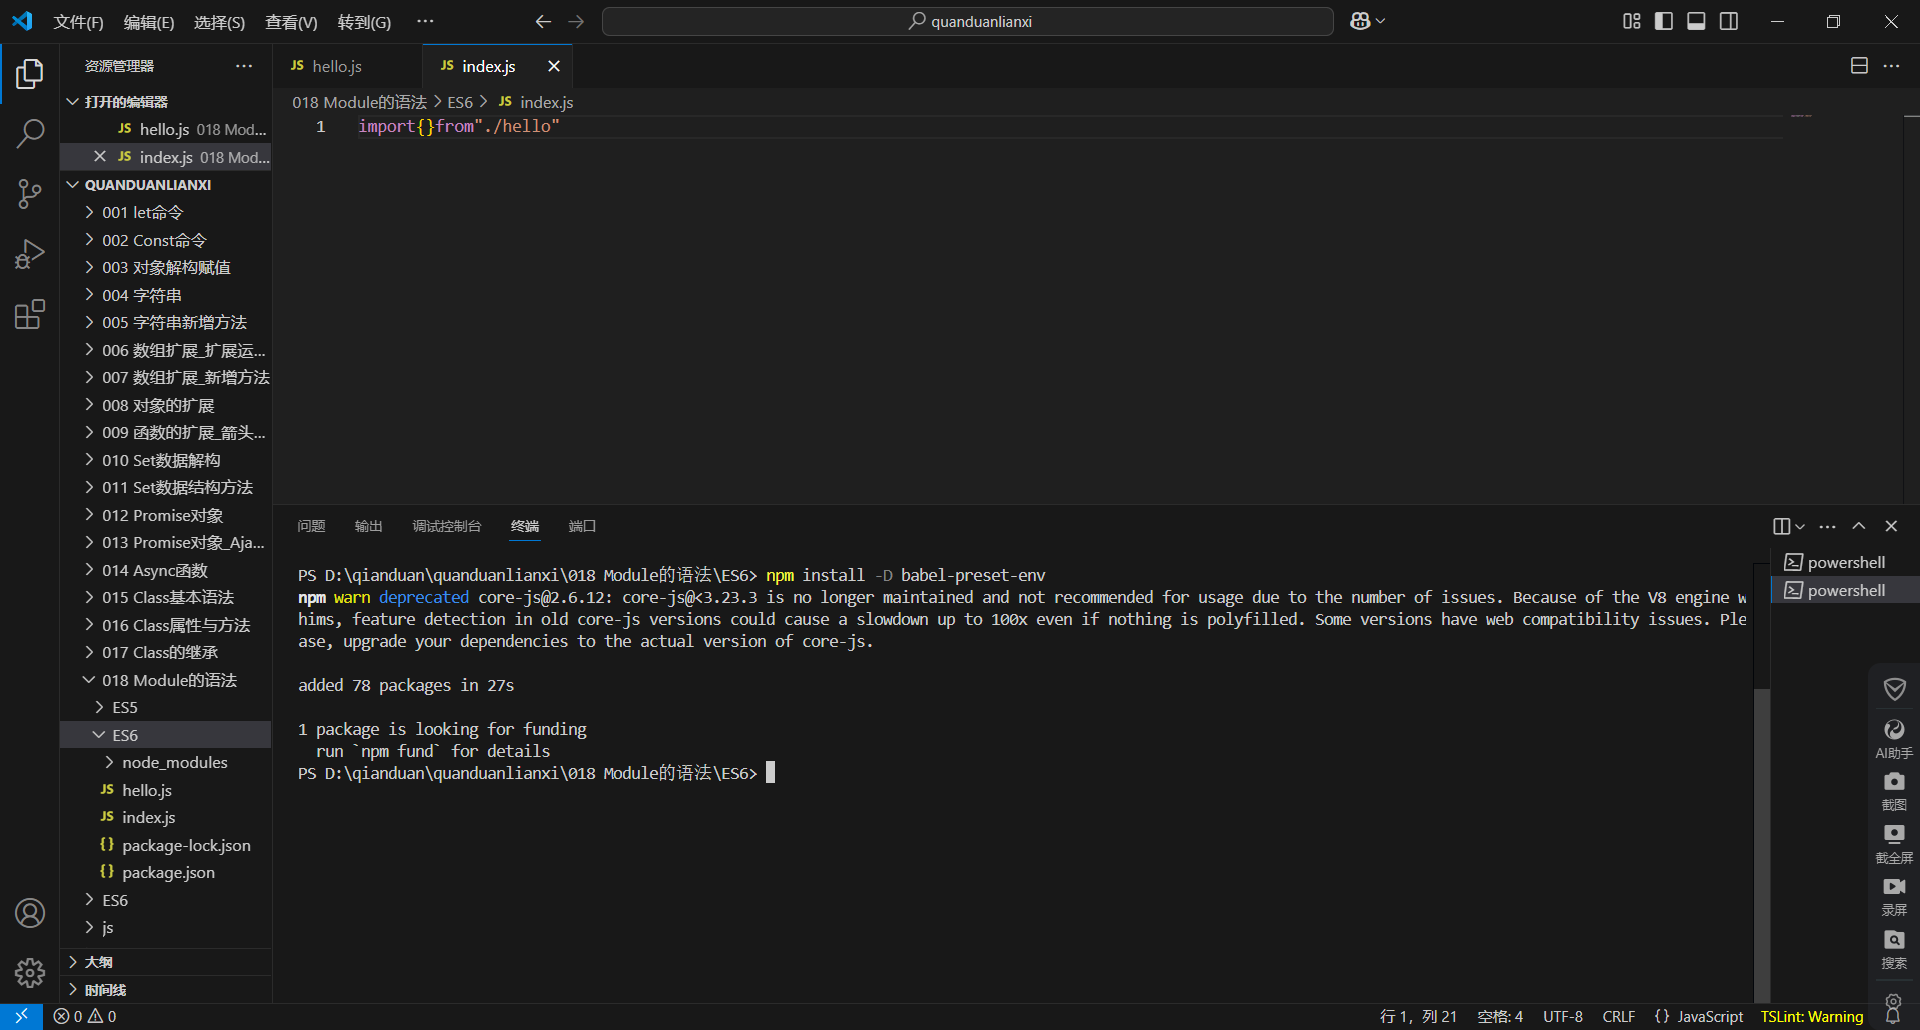Go forward with the navigation arrow
This screenshot has height=1030, width=1920.
coord(576,21)
